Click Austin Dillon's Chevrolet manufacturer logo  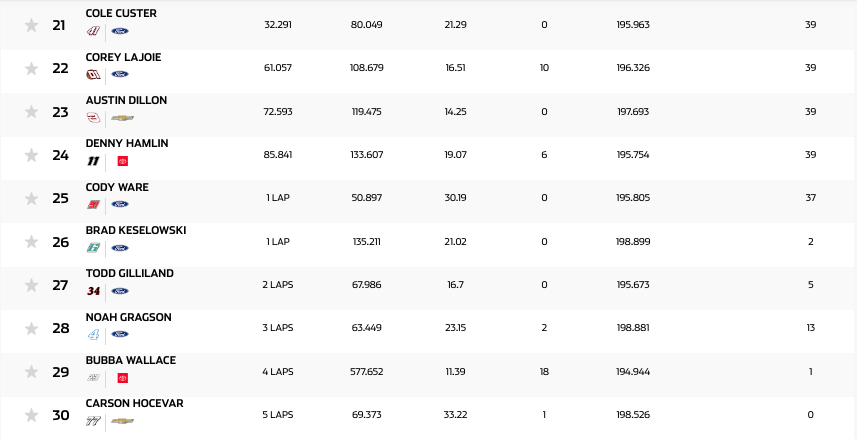123,118
